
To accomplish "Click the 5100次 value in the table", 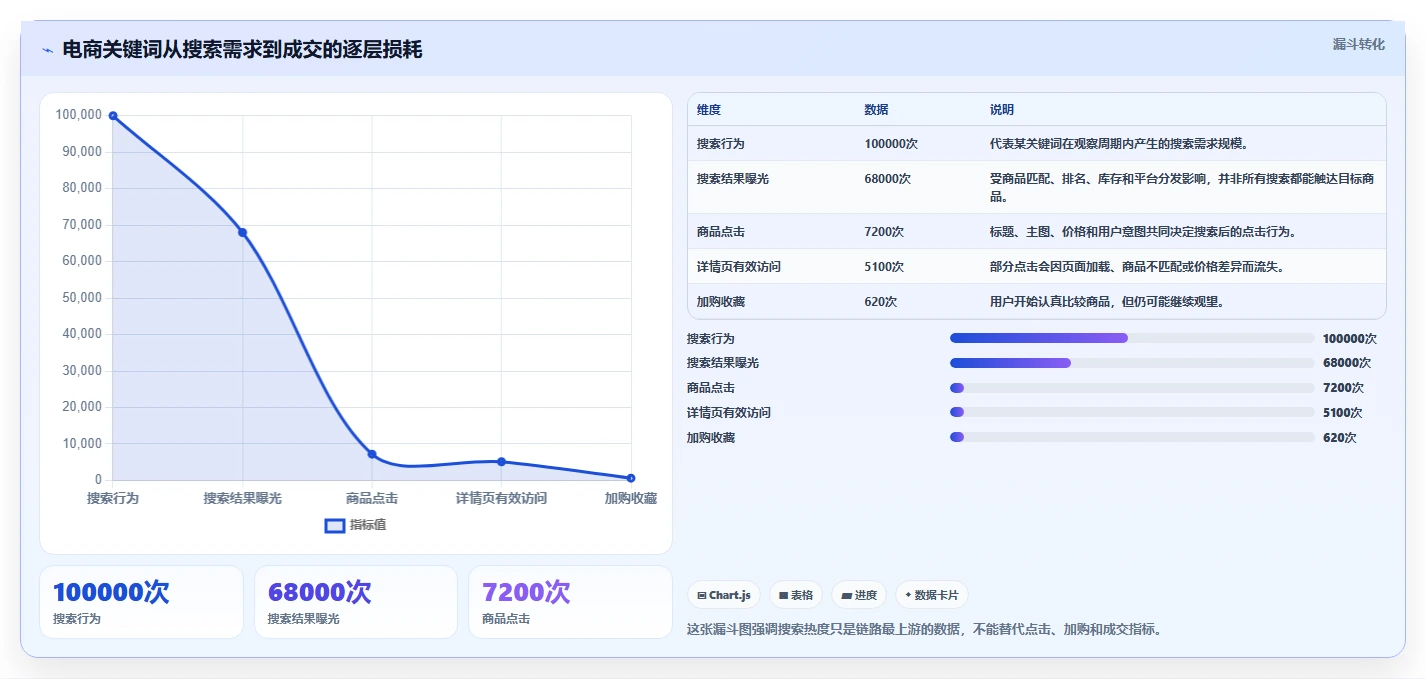I will [x=884, y=267].
